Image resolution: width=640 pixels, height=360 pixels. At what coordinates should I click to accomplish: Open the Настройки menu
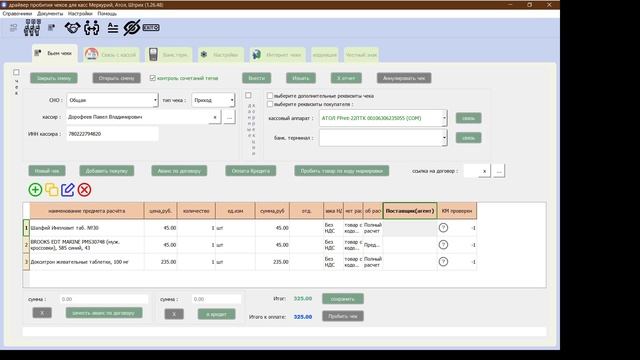[x=80, y=13]
